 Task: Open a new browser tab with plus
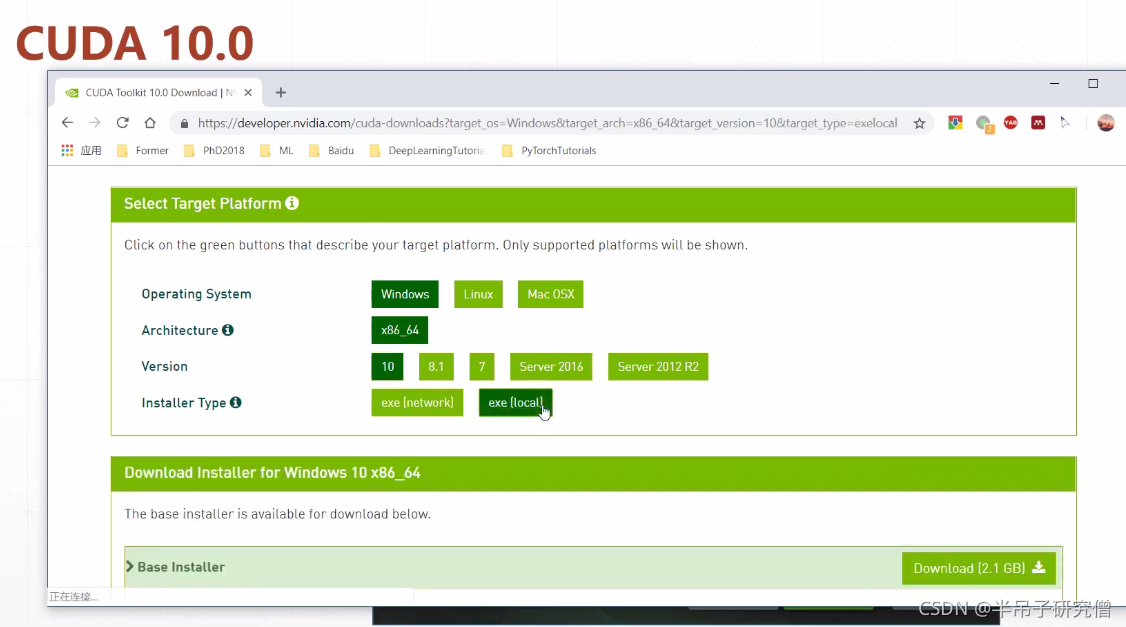(281, 93)
